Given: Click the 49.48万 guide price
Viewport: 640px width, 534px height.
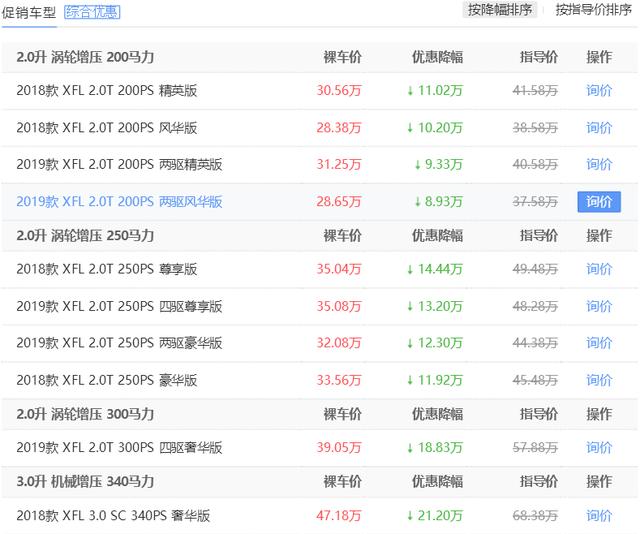Looking at the screenshot, I should [535, 269].
